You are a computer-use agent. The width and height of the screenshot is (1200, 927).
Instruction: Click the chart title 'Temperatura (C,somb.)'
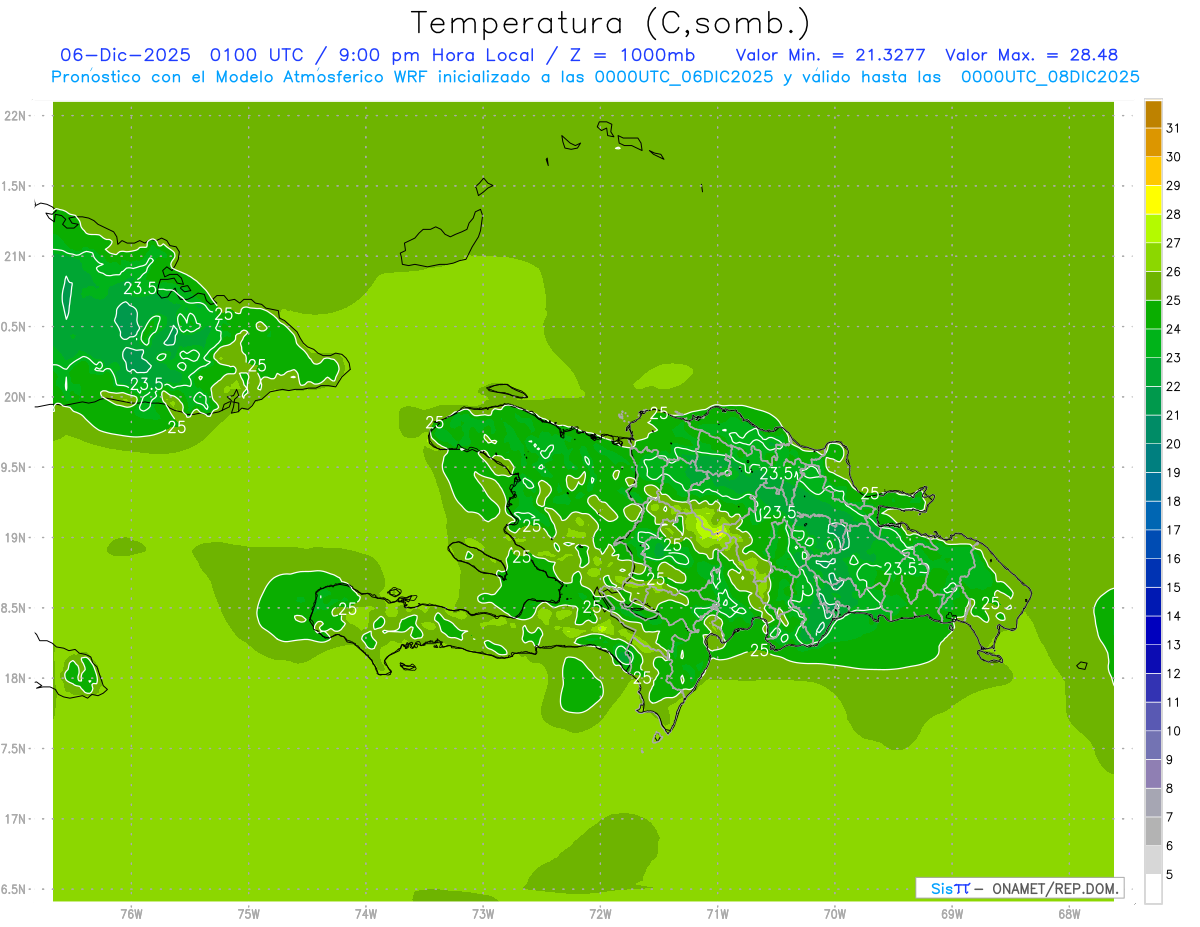click(611, 22)
